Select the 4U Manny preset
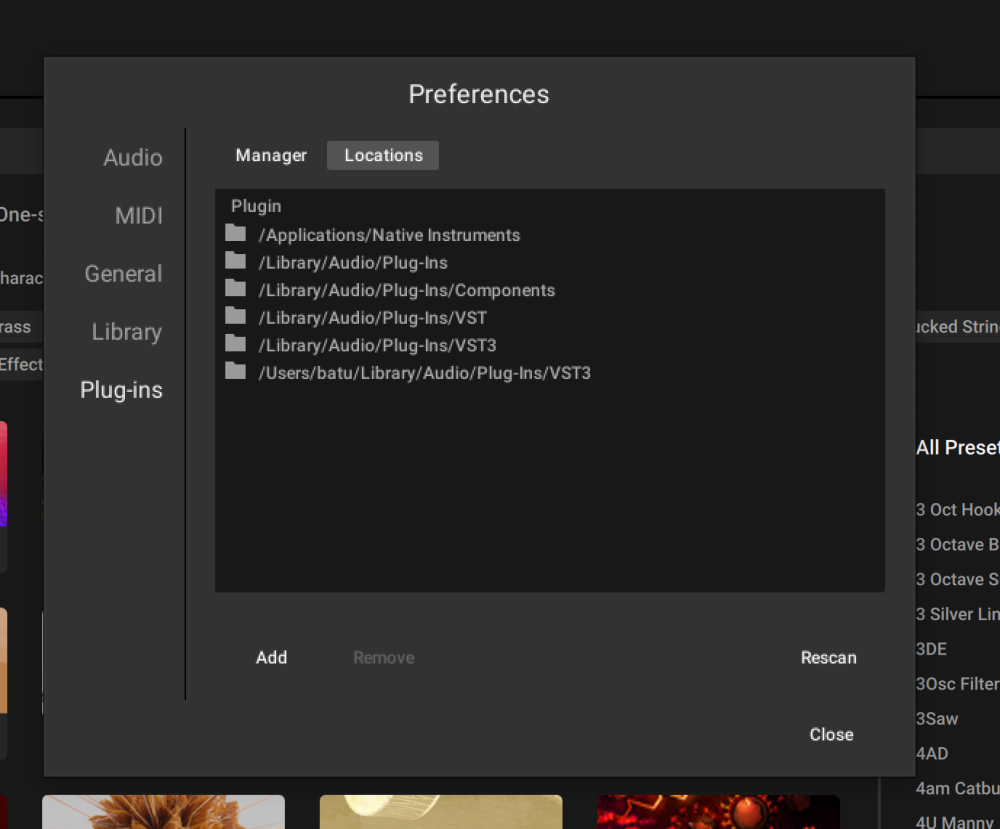This screenshot has height=829, width=1000. (x=957, y=822)
